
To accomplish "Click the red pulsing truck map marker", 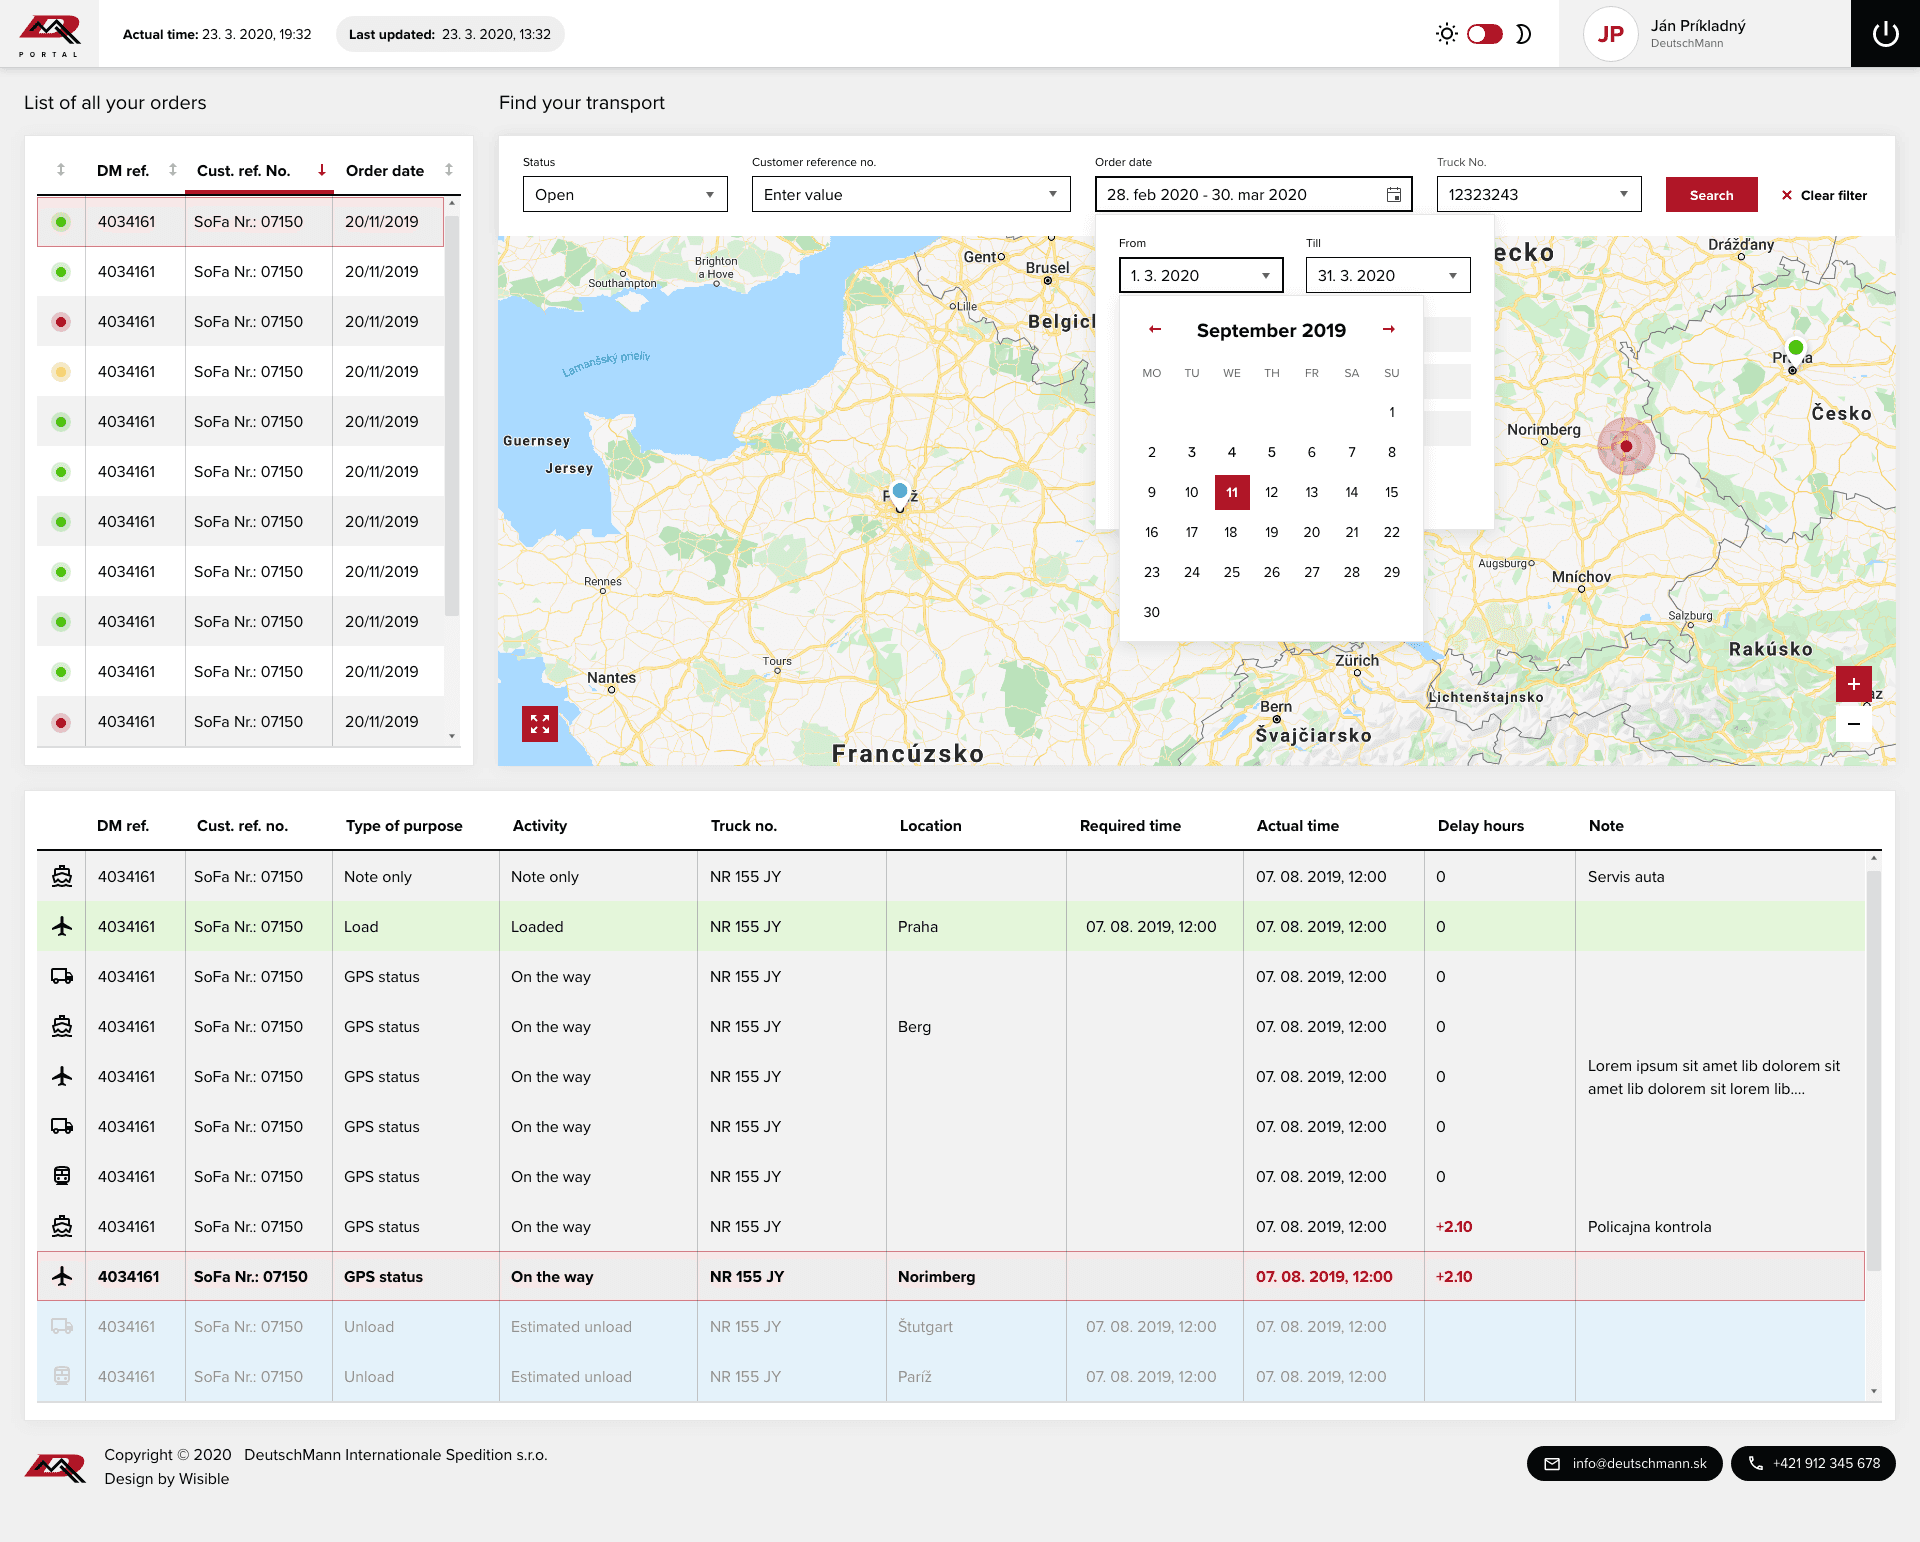I will (1626, 446).
